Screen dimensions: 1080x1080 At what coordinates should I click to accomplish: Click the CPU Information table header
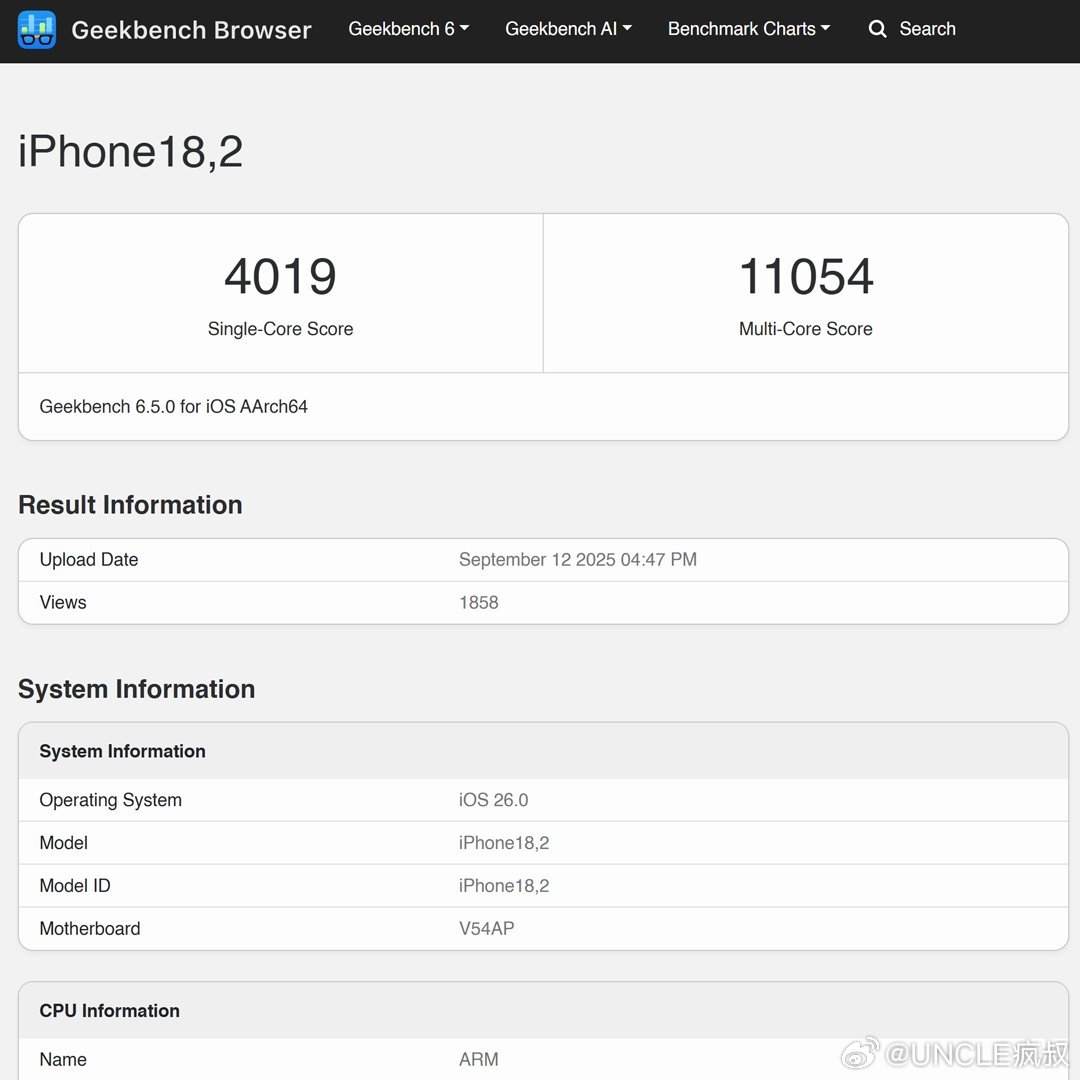tap(110, 1010)
